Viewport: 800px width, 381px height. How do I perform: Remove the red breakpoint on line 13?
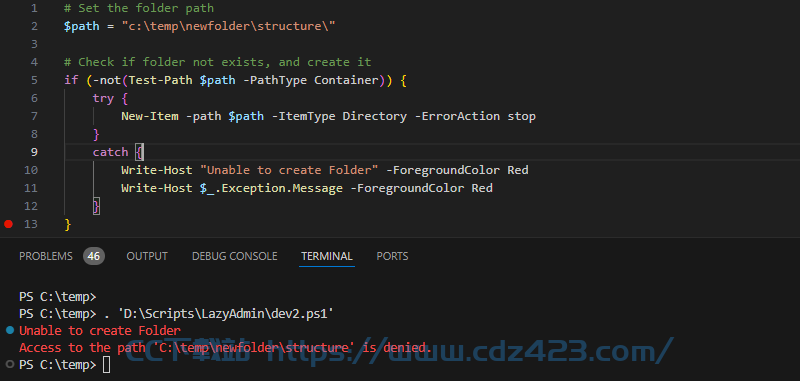tap(8, 224)
